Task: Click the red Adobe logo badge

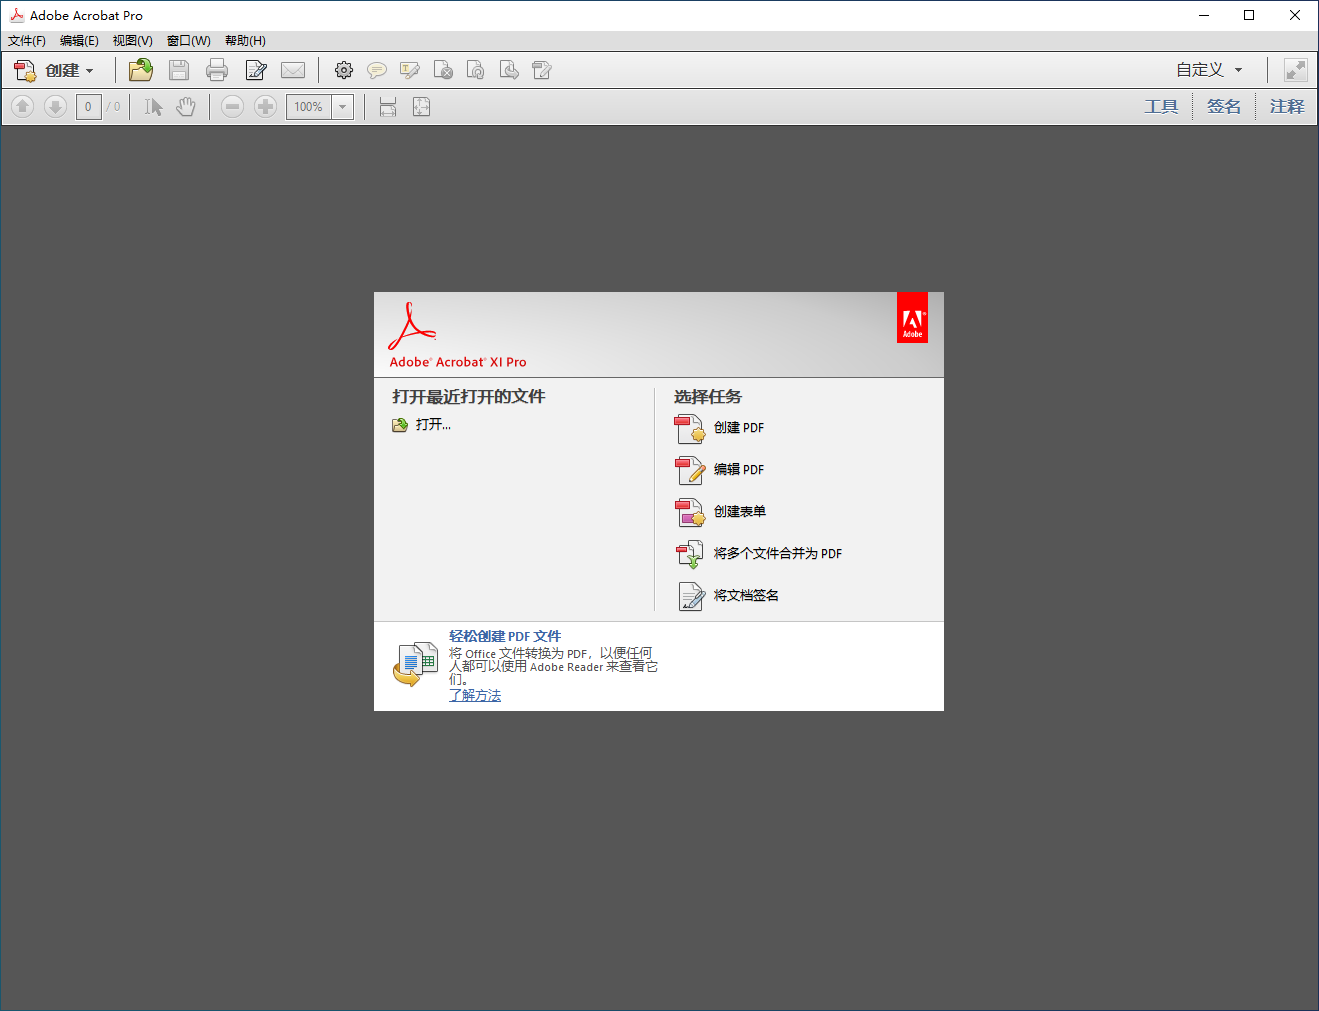Action: pos(912,318)
